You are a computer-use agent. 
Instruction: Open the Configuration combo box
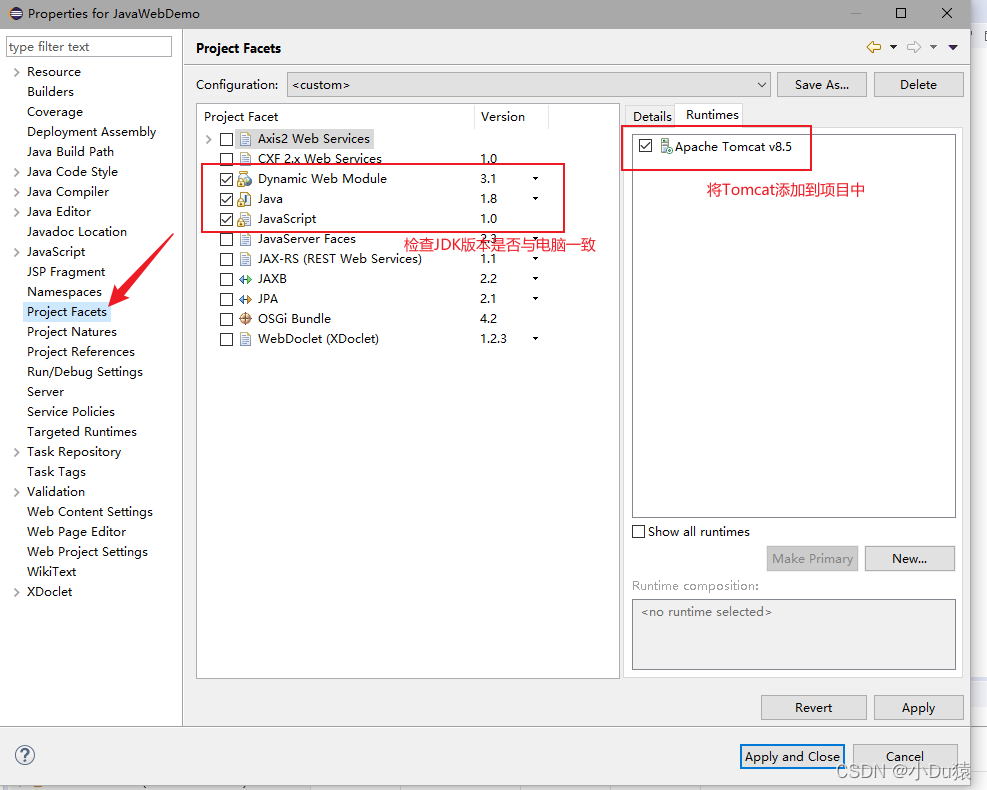pos(529,84)
